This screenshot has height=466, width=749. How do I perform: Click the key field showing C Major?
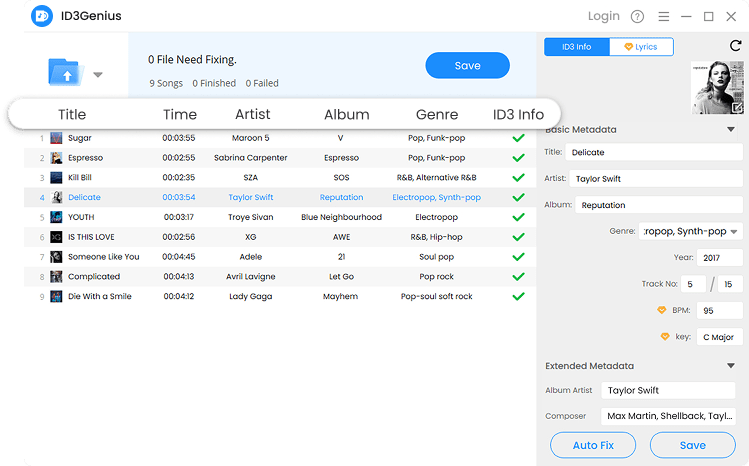tap(720, 337)
